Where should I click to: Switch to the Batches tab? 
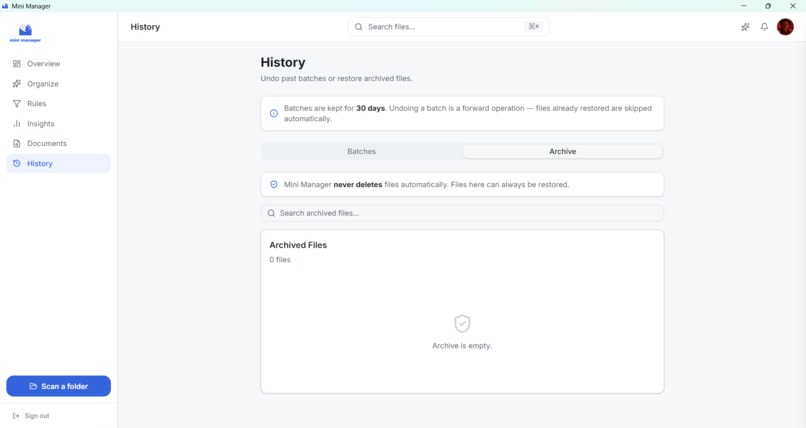361,152
